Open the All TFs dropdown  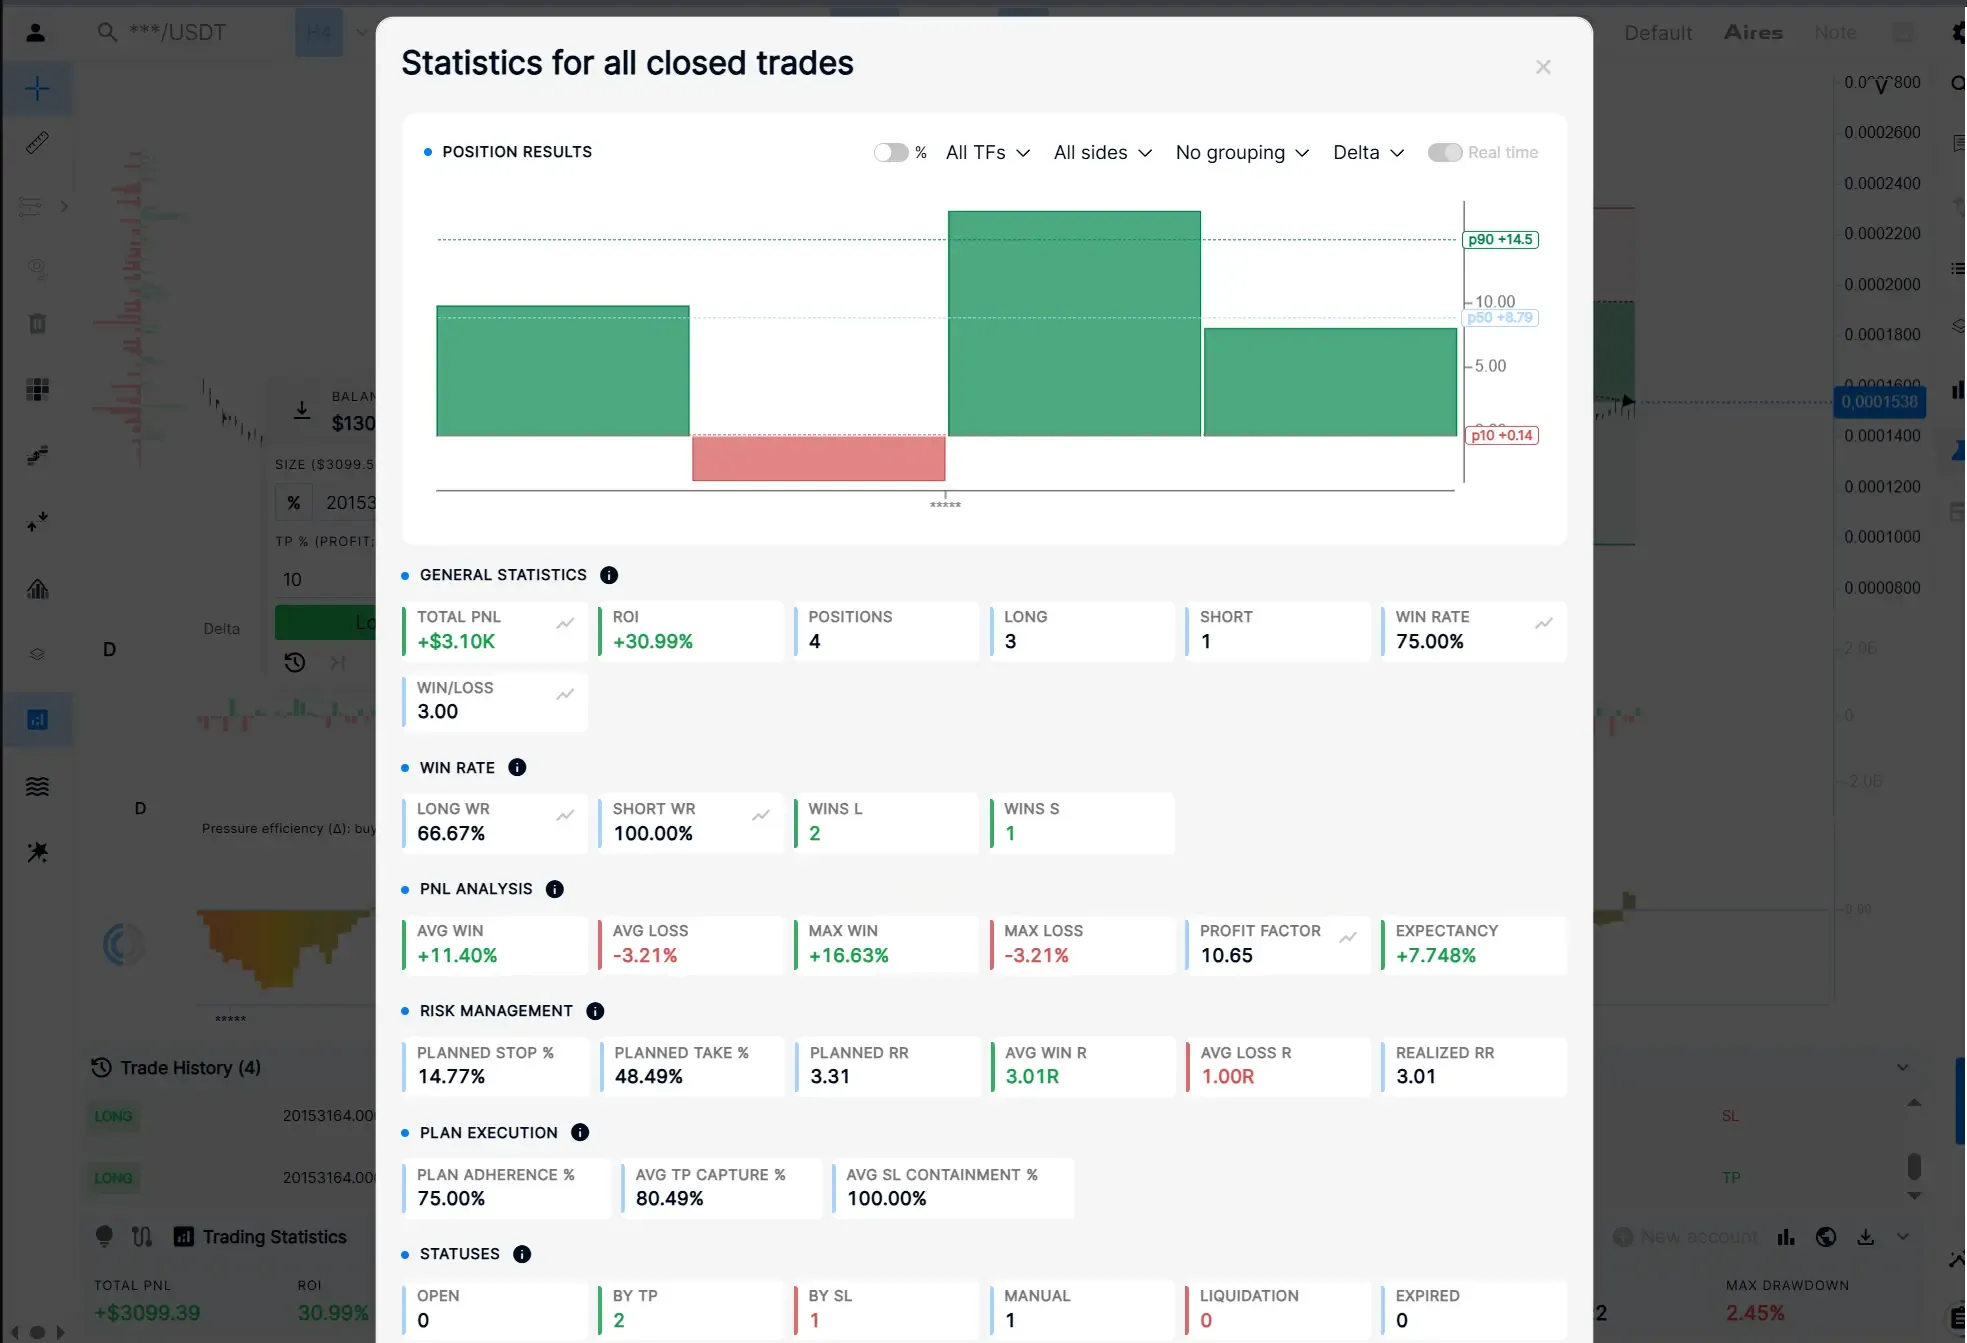click(x=988, y=152)
